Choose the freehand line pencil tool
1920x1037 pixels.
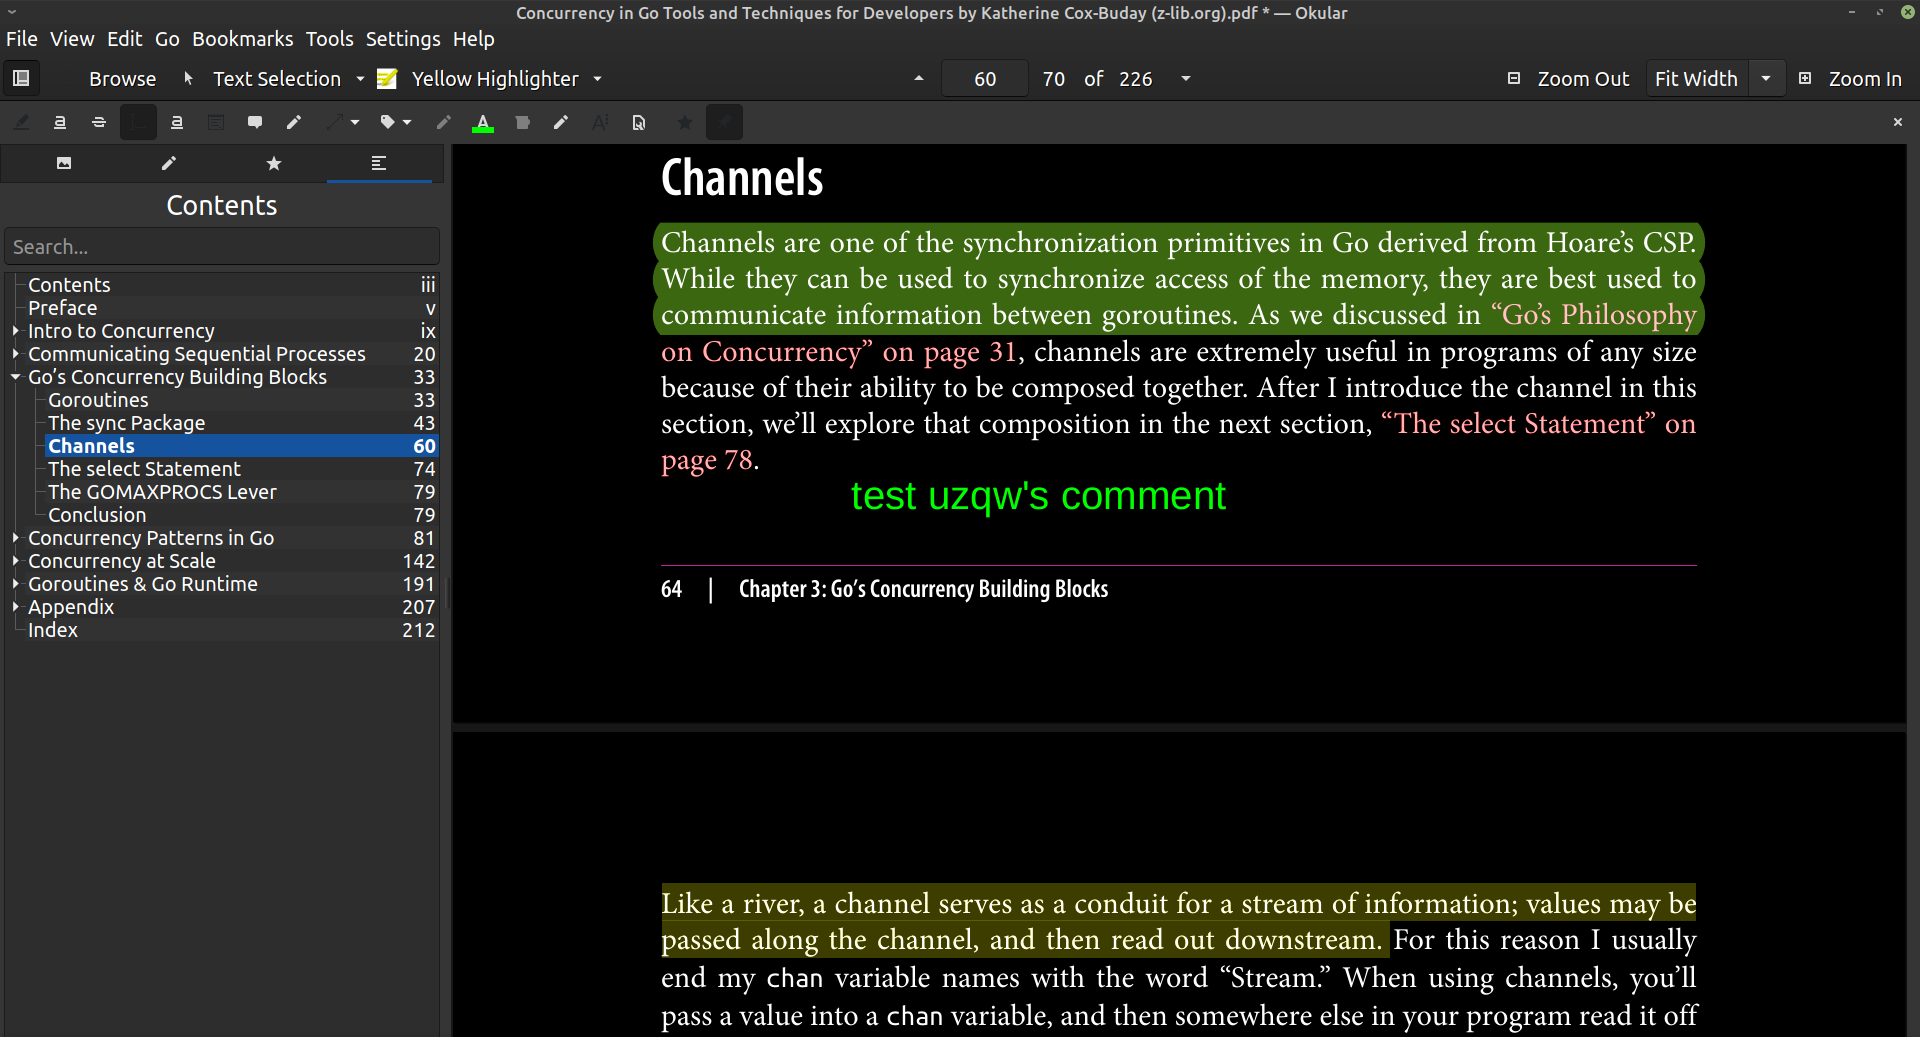pos(294,123)
